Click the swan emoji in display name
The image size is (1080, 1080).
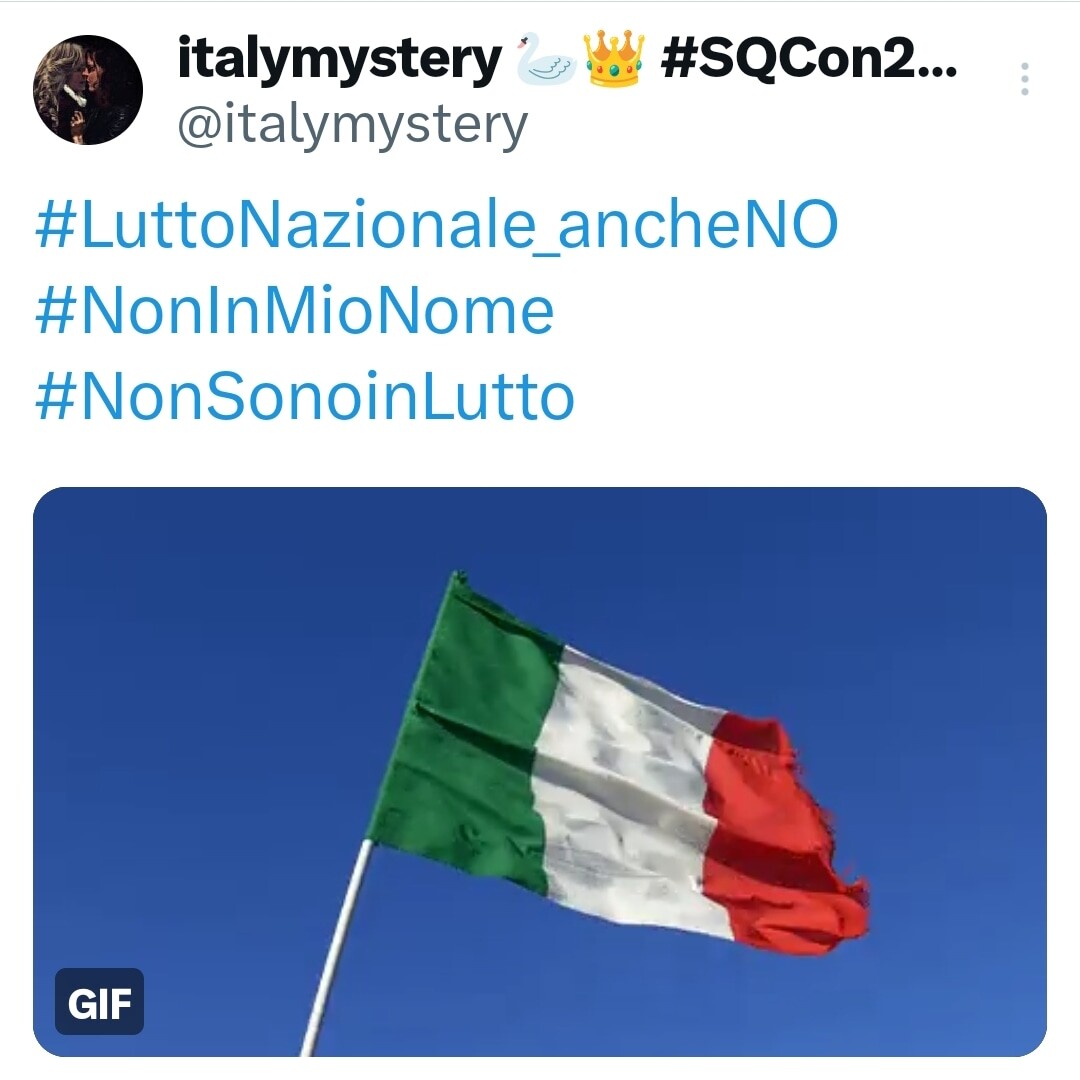point(546,59)
